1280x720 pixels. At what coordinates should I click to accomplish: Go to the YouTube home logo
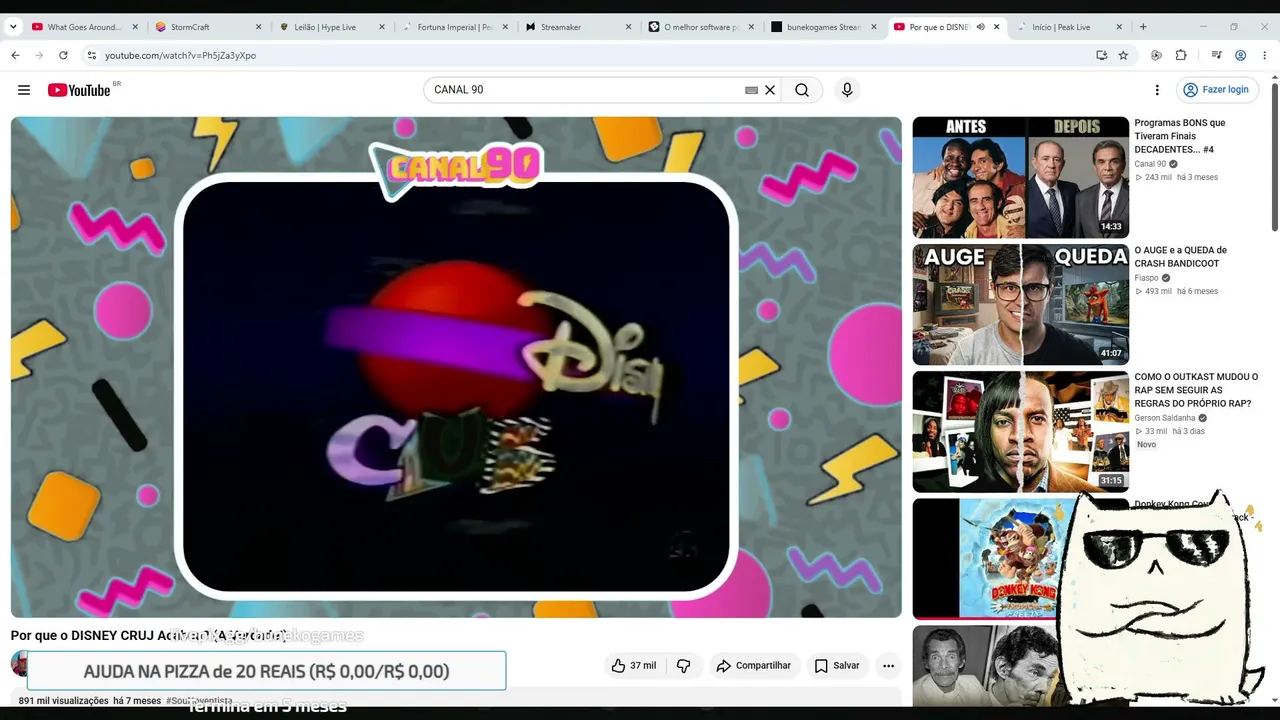point(79,90)
